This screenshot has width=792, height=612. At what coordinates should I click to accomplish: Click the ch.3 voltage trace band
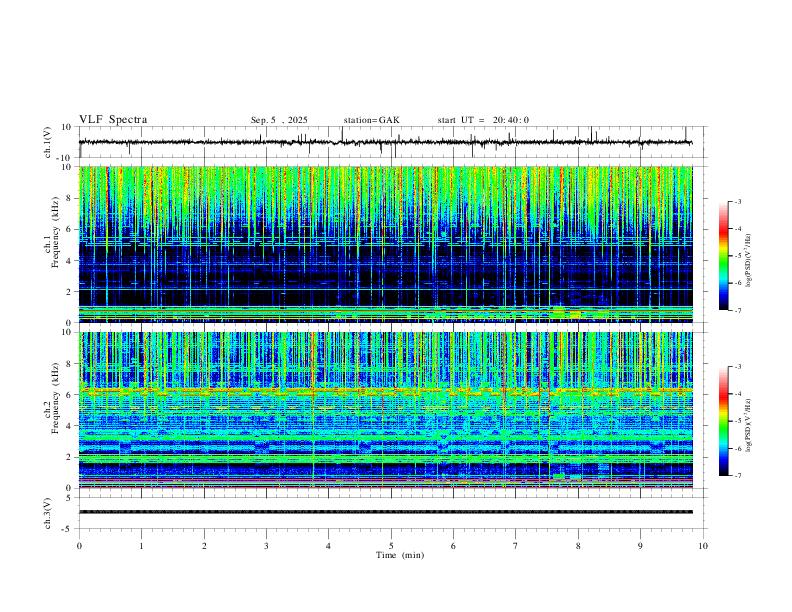385,512
